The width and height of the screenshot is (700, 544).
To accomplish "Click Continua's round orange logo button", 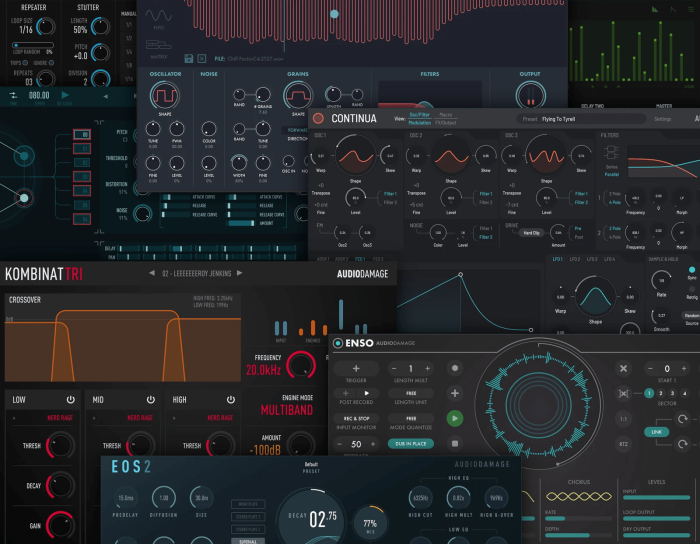I will (318, 118).
